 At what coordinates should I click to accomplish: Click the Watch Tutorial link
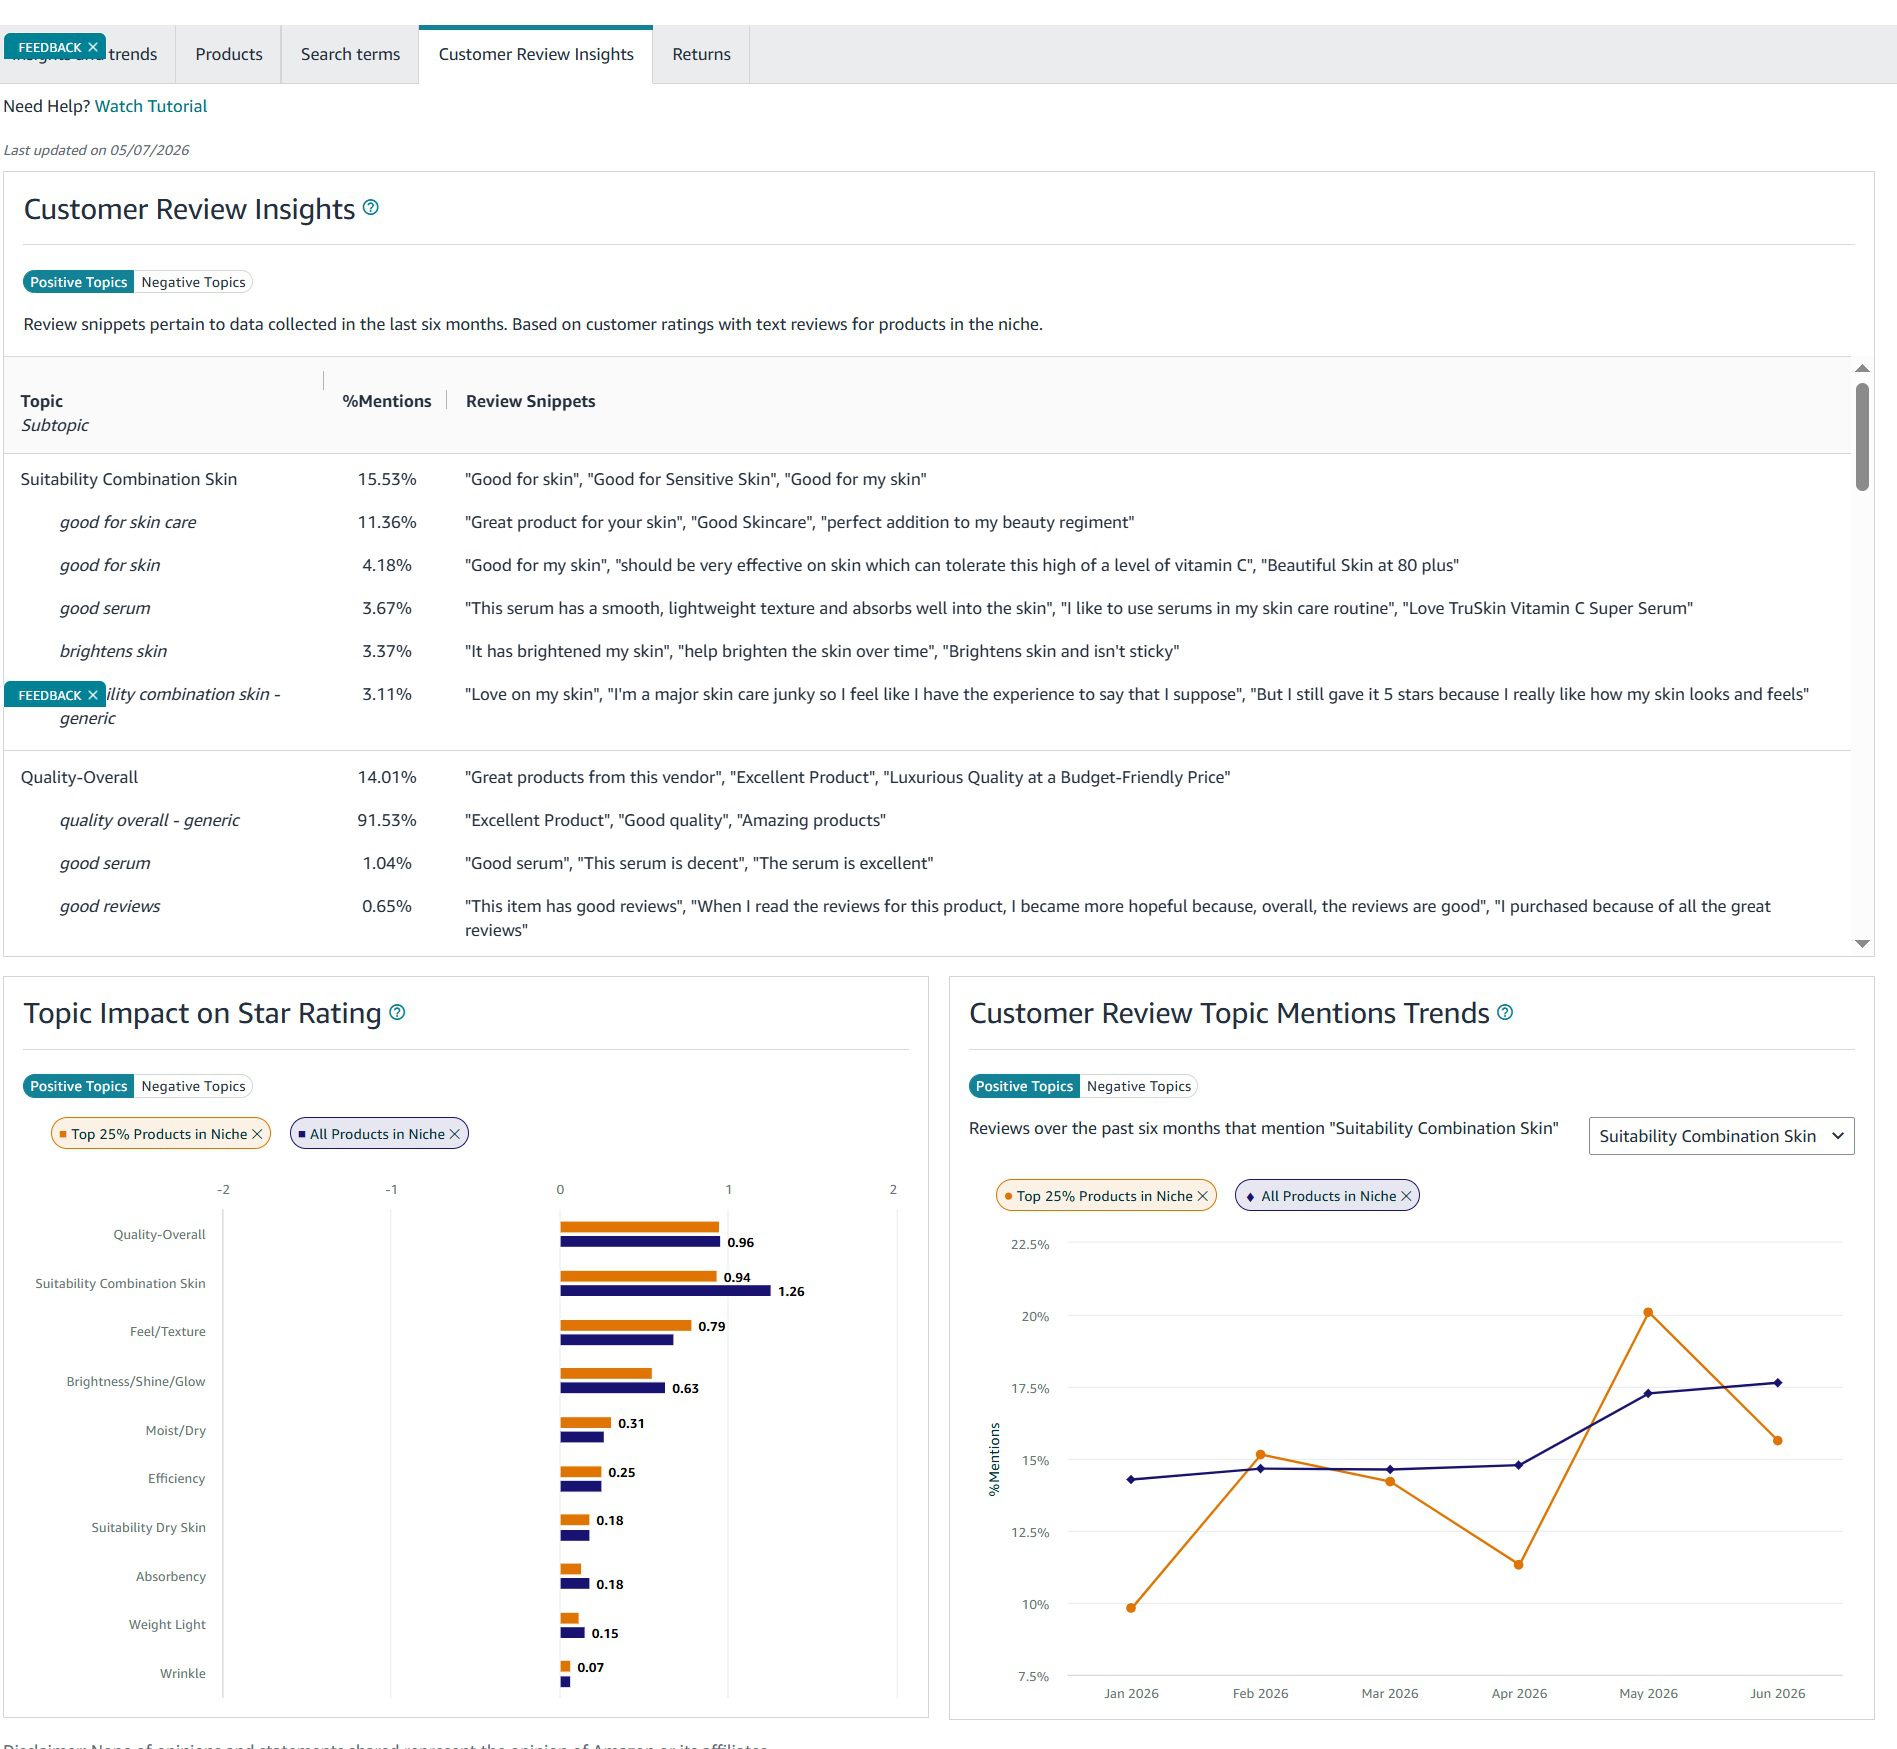click(x=151, y=106)
